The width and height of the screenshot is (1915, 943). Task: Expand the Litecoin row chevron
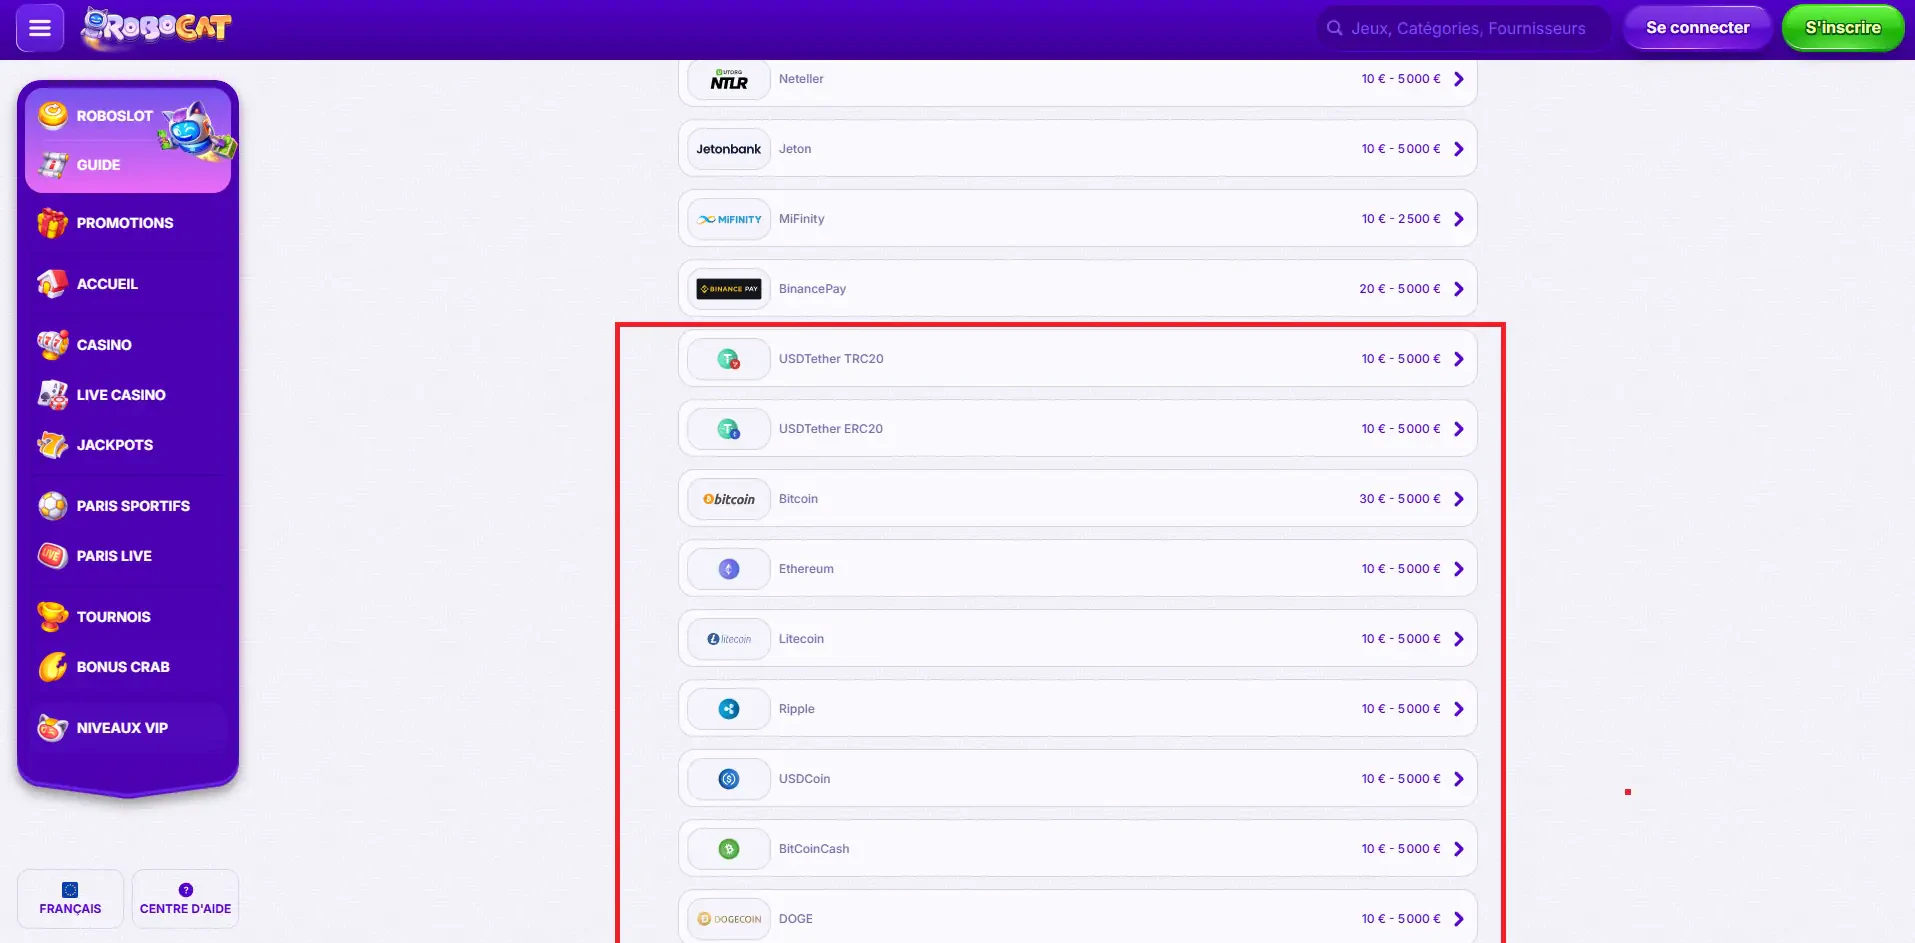click(x=1459, y=639)
